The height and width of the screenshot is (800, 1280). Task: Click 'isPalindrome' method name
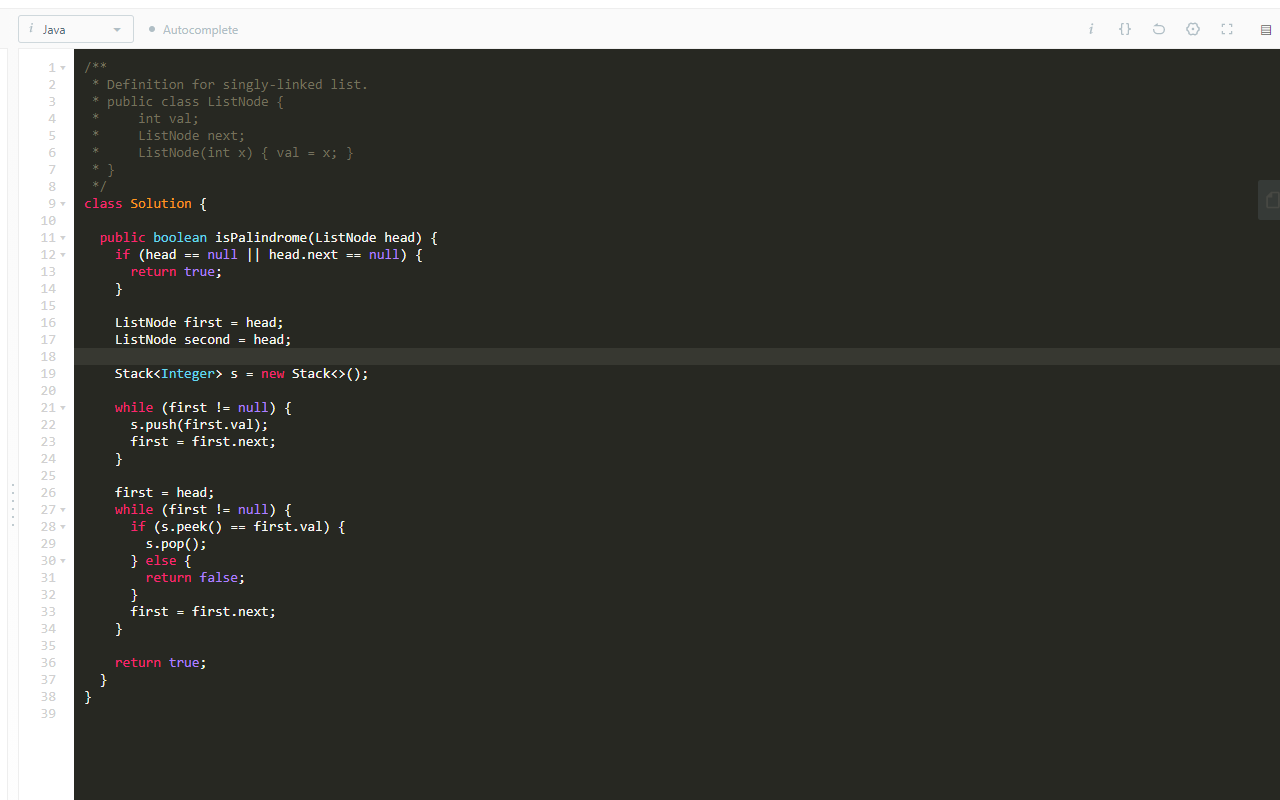coord(261,237)
